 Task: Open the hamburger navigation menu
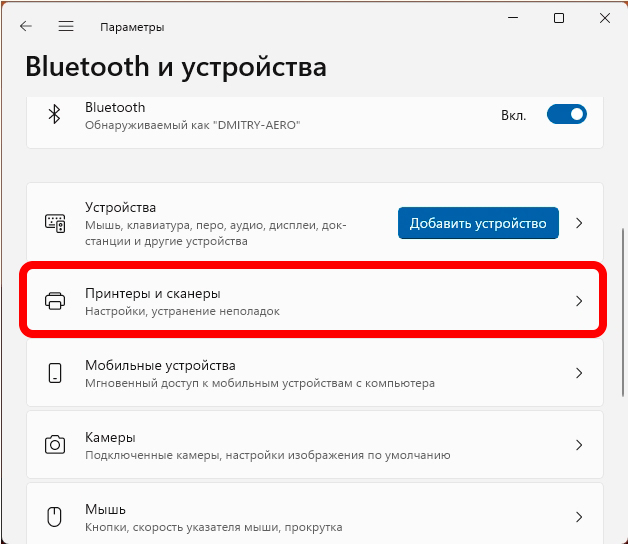[66, 26]
